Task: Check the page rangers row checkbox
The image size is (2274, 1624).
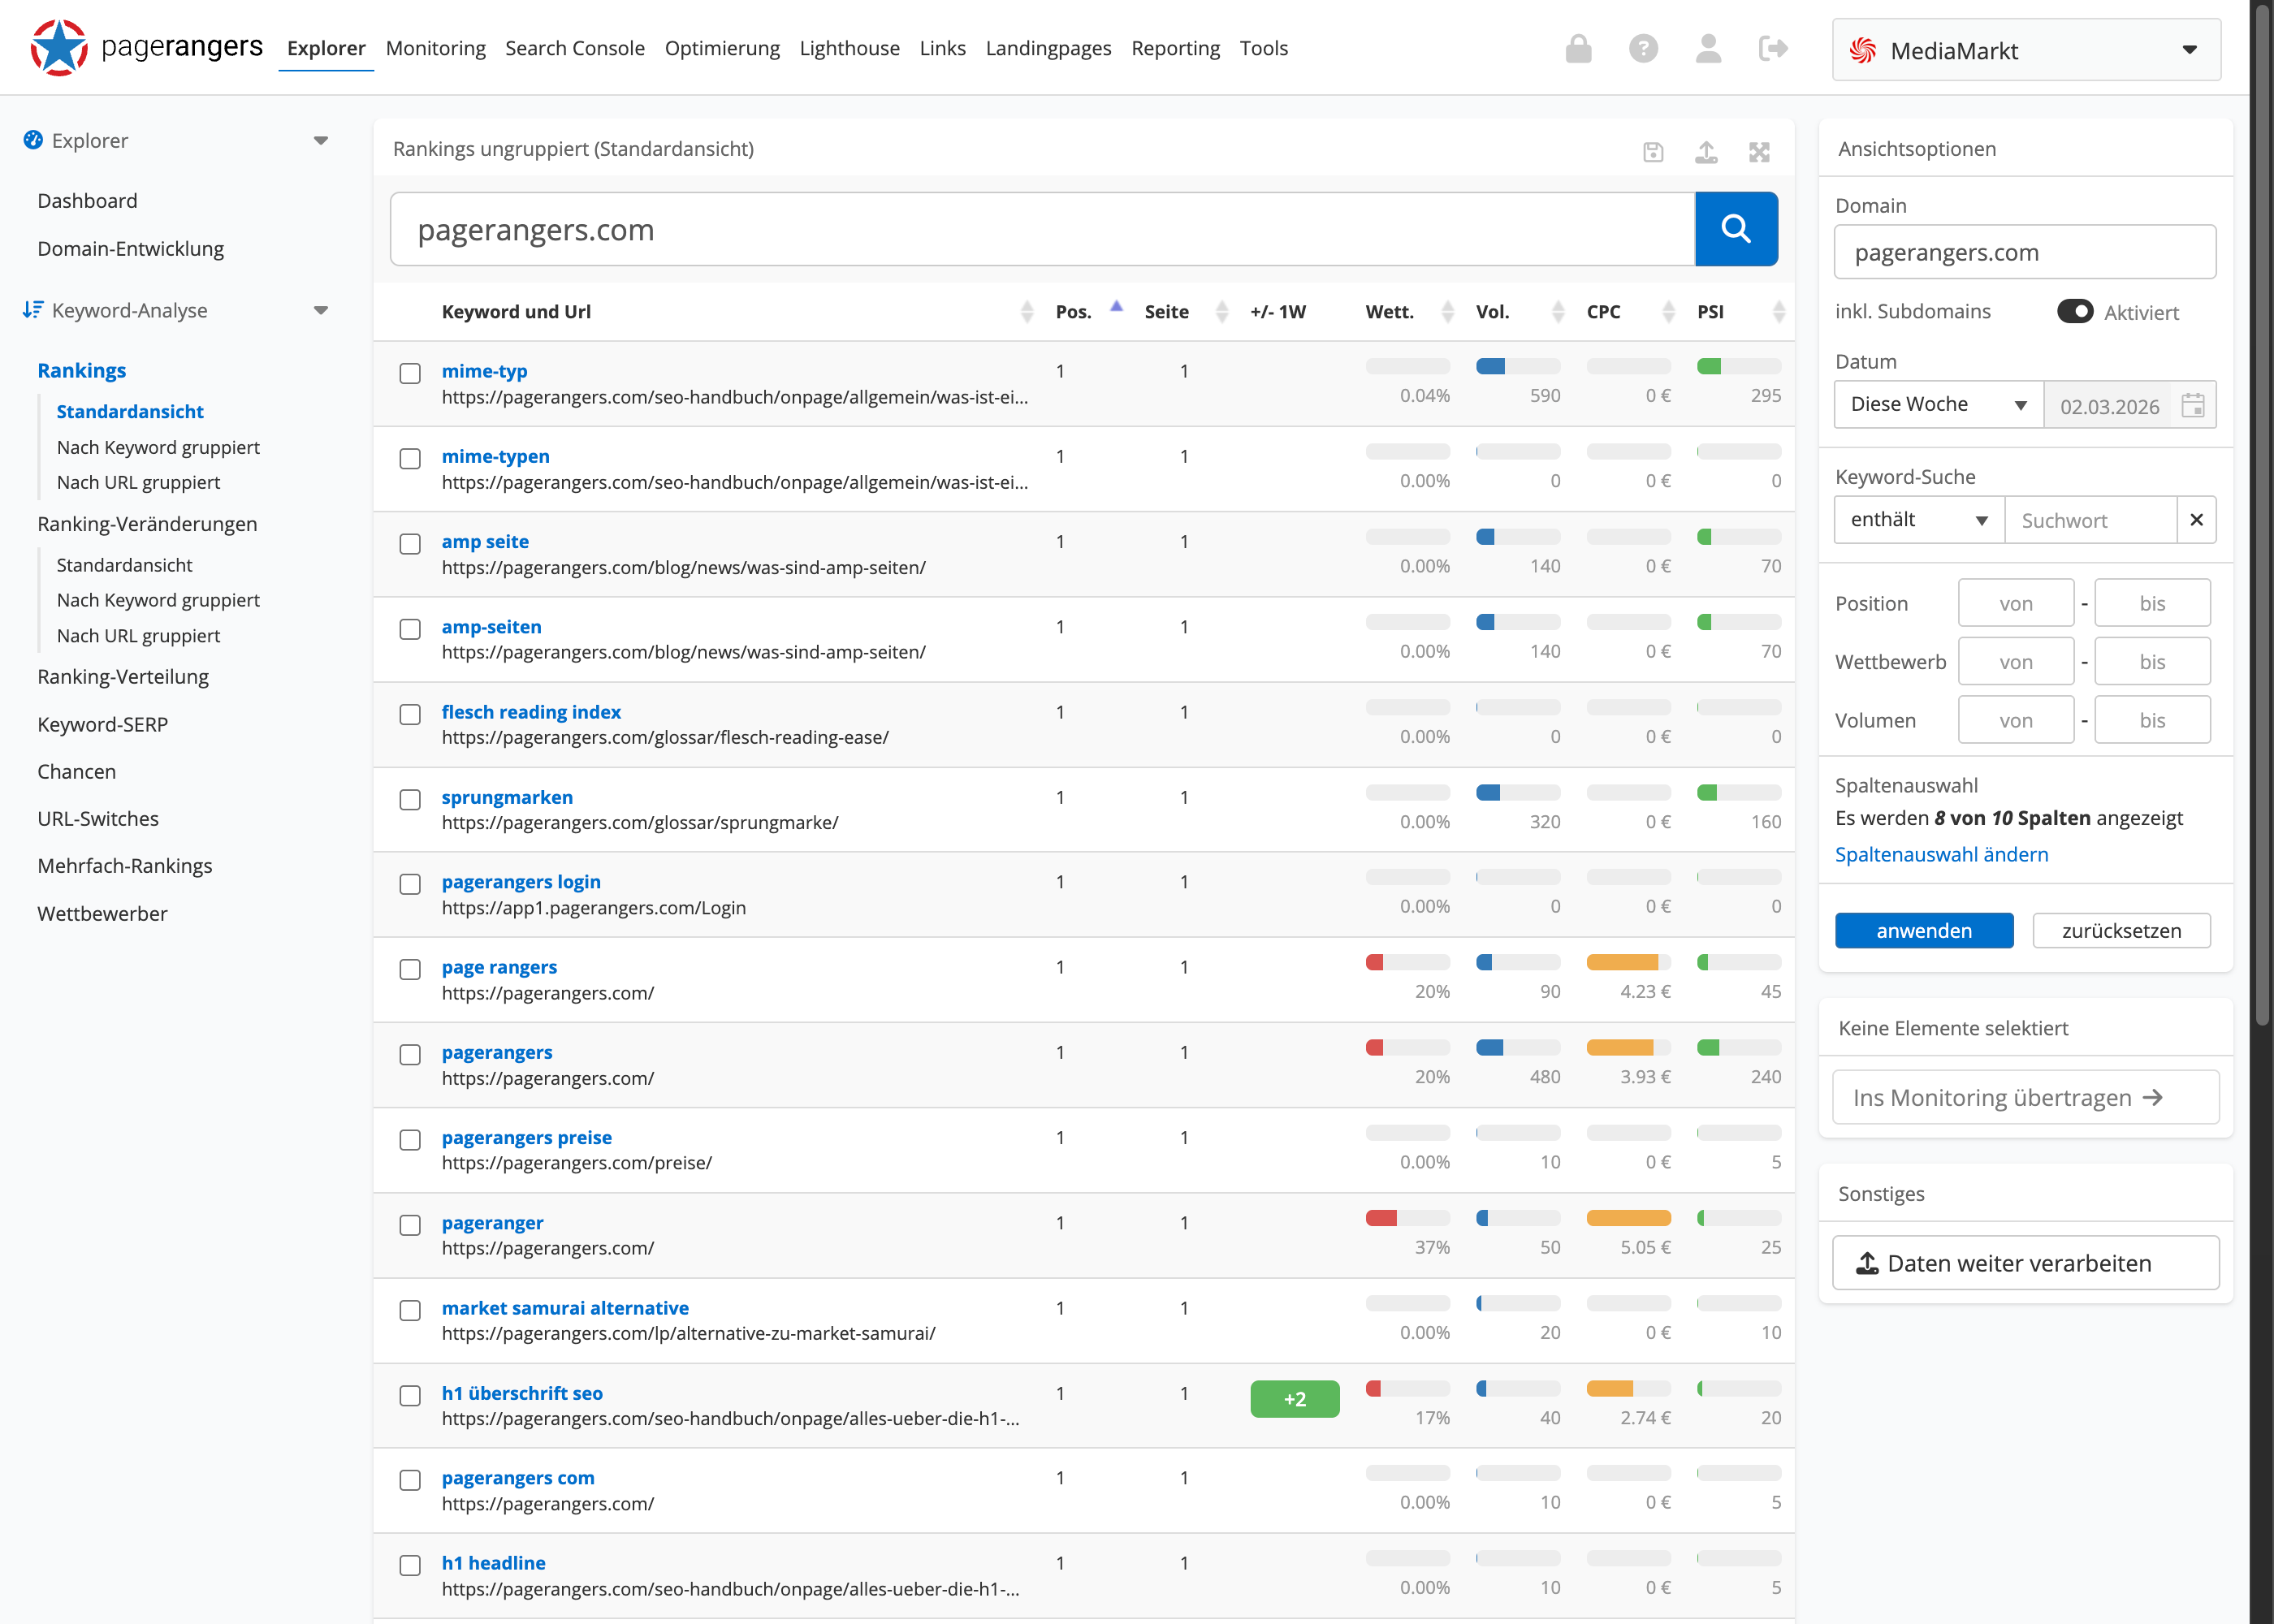Action: [410, 969]
